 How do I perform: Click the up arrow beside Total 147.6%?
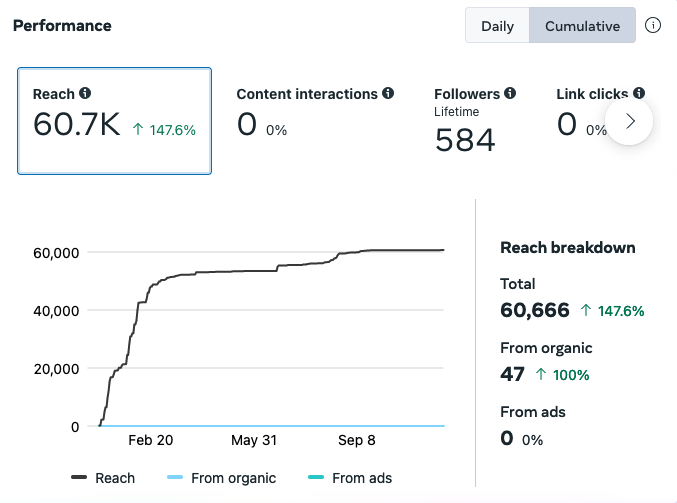tap(586, 310)
